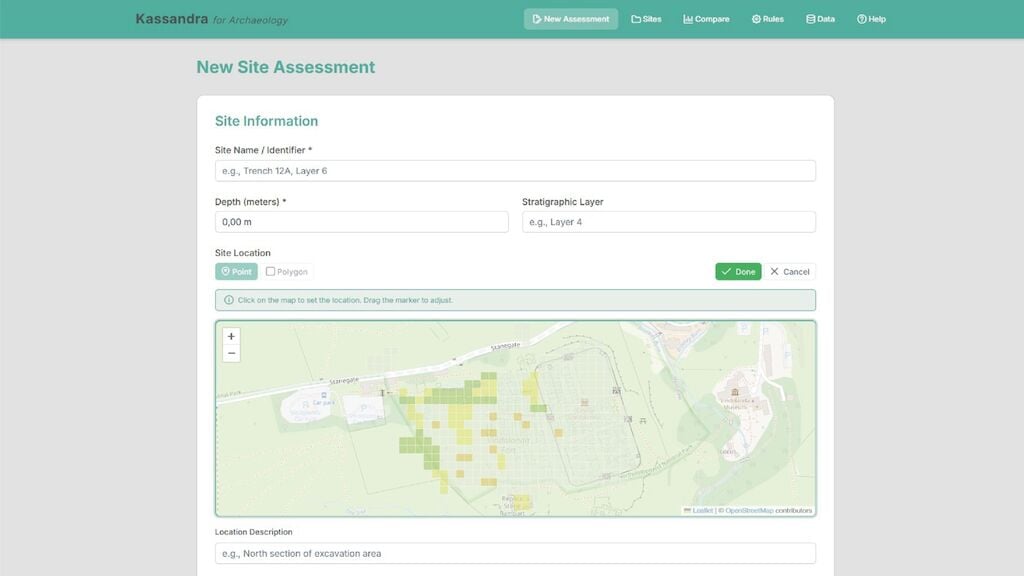The width and height of the screenshot is (1024, 576).
Task: Zoom in using the map plus control
Action: [x=231, y=338]
